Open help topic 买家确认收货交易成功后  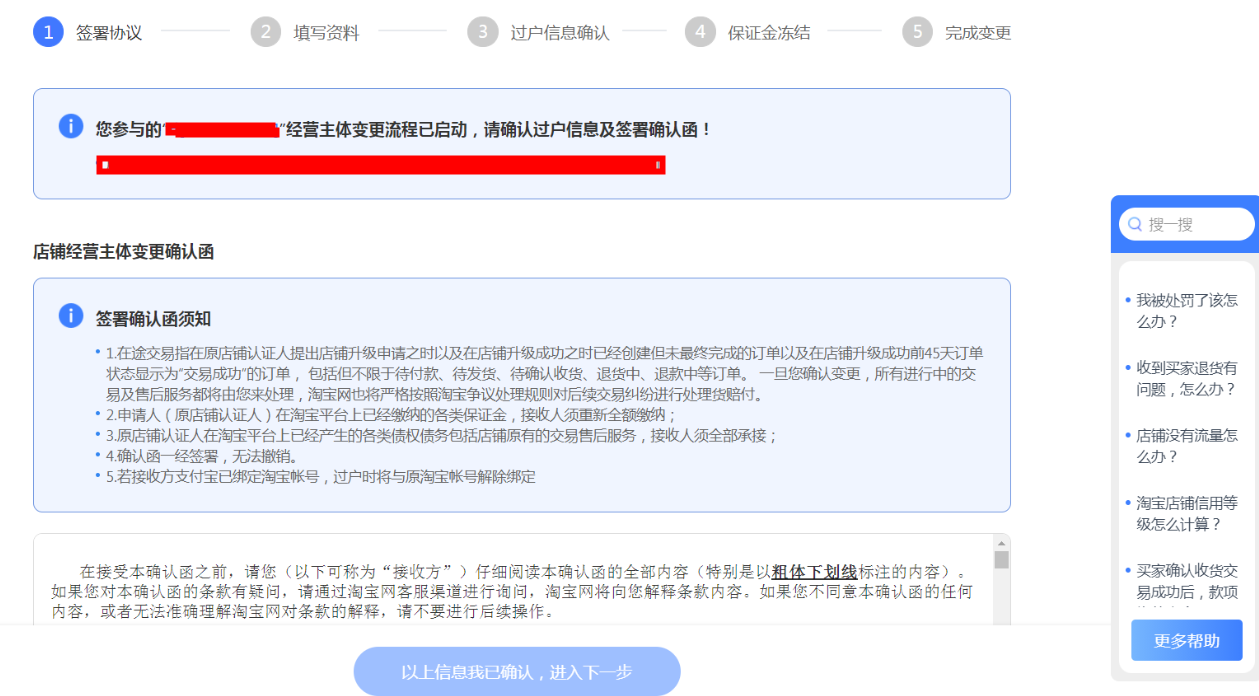pyautogui.click(x=1186, y=580)
